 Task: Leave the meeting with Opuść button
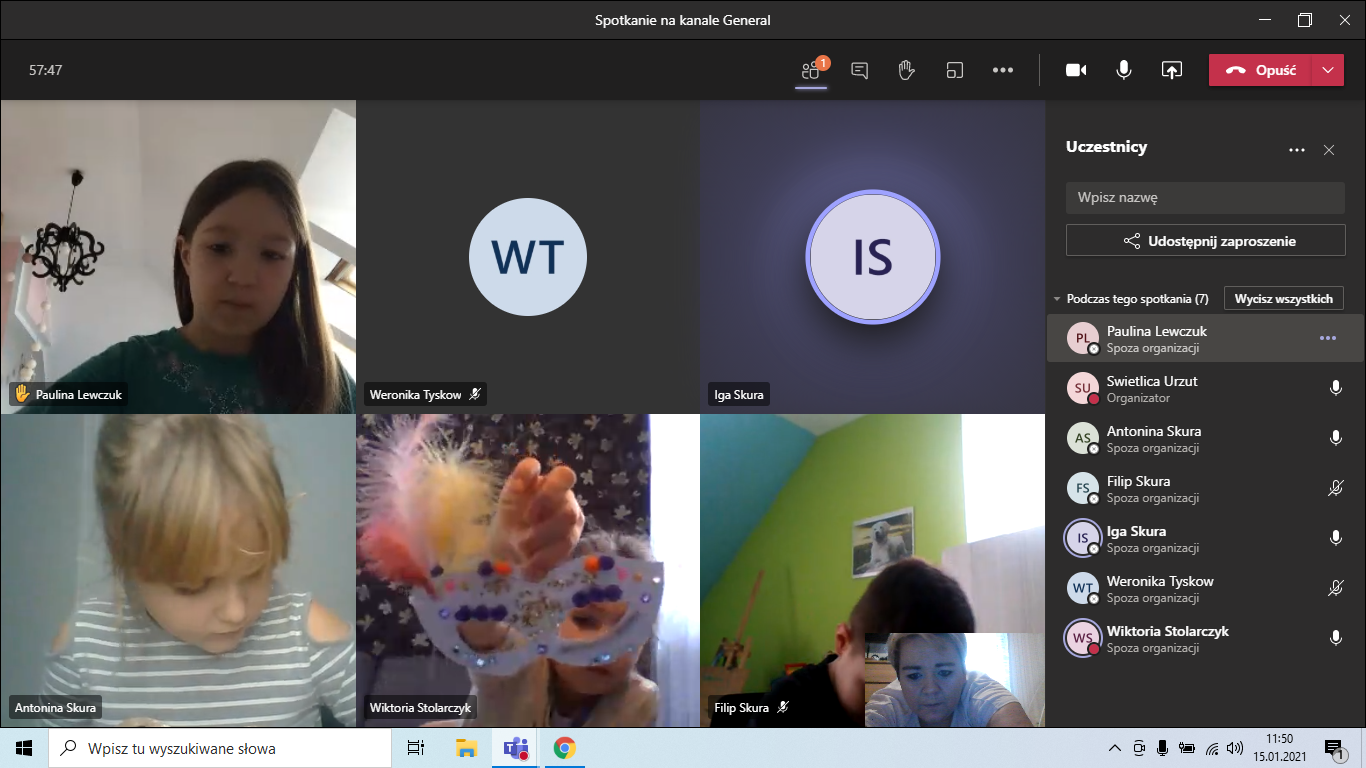click(1260, 70)
